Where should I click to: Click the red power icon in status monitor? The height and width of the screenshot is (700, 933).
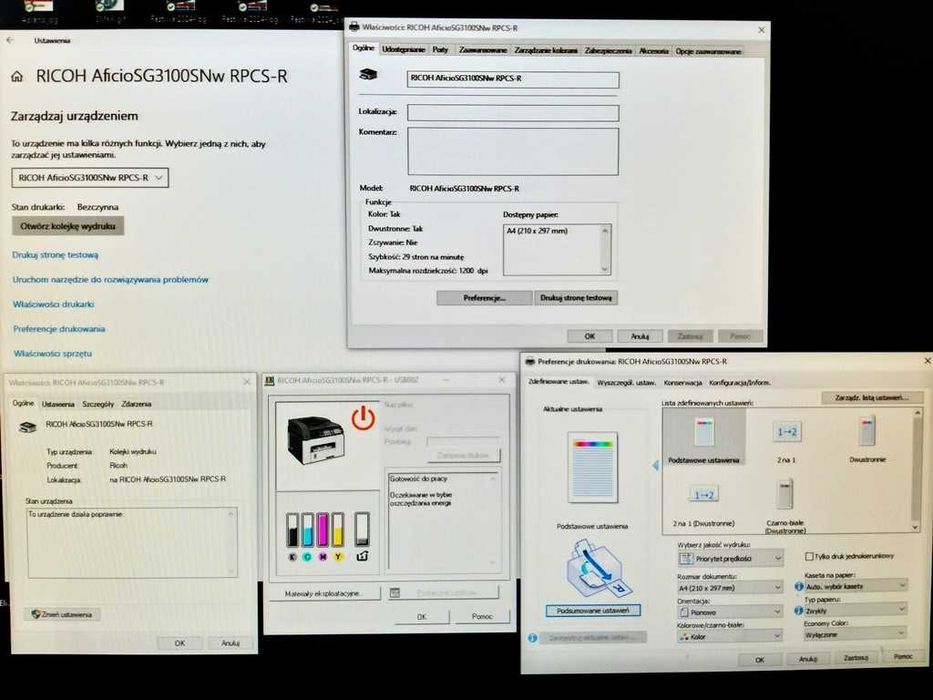tap(363, 417)
